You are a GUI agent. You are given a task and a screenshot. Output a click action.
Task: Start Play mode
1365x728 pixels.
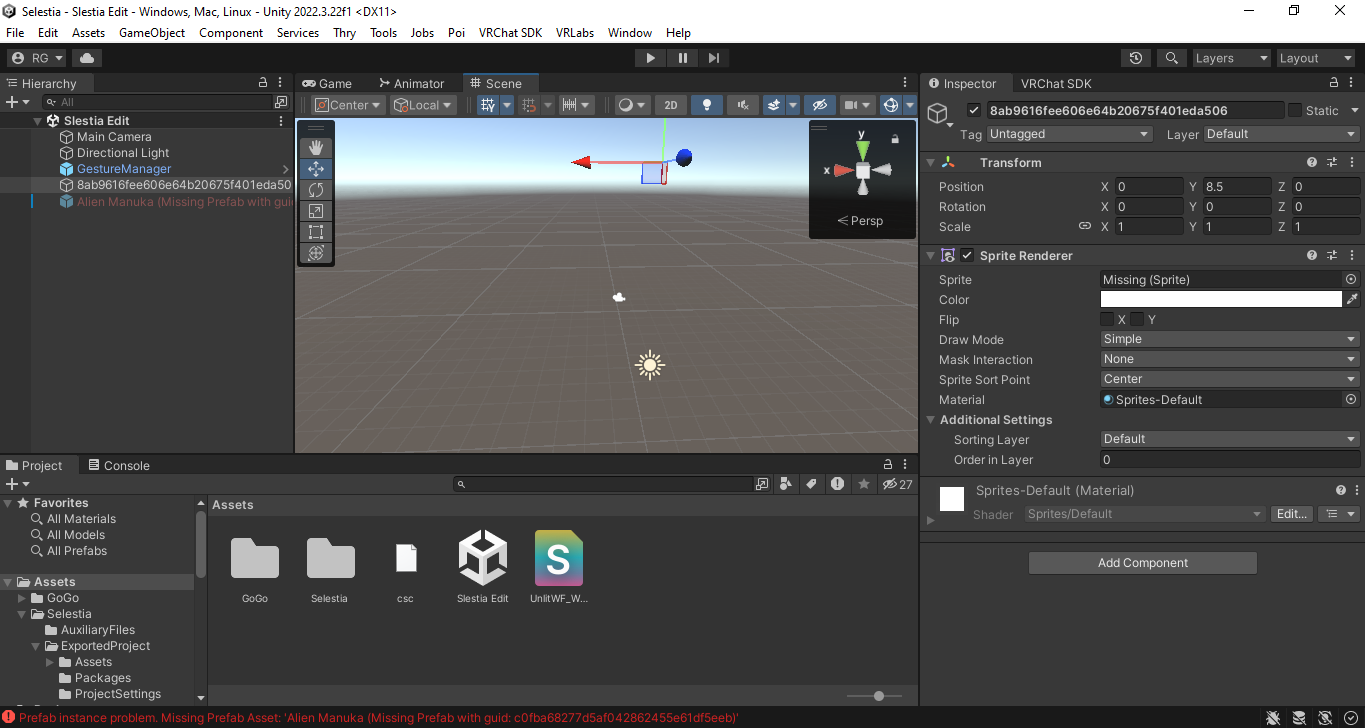pos(651,58)
